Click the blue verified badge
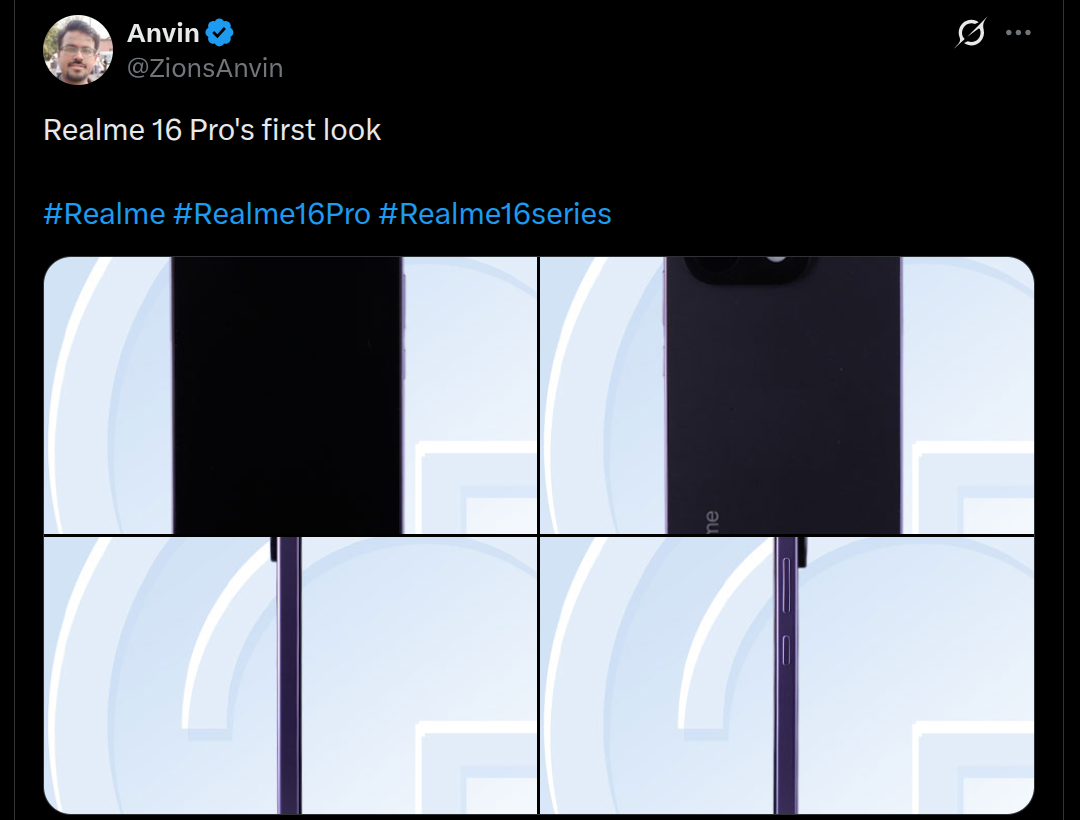The image size is (1080, 820). tap(220, 33)
